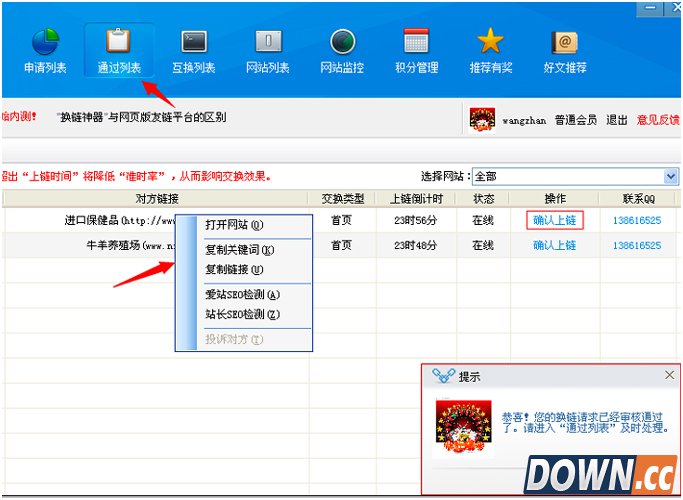
Task: Click 在线 status in 进口保健品 row
Action: click(483, 220)
